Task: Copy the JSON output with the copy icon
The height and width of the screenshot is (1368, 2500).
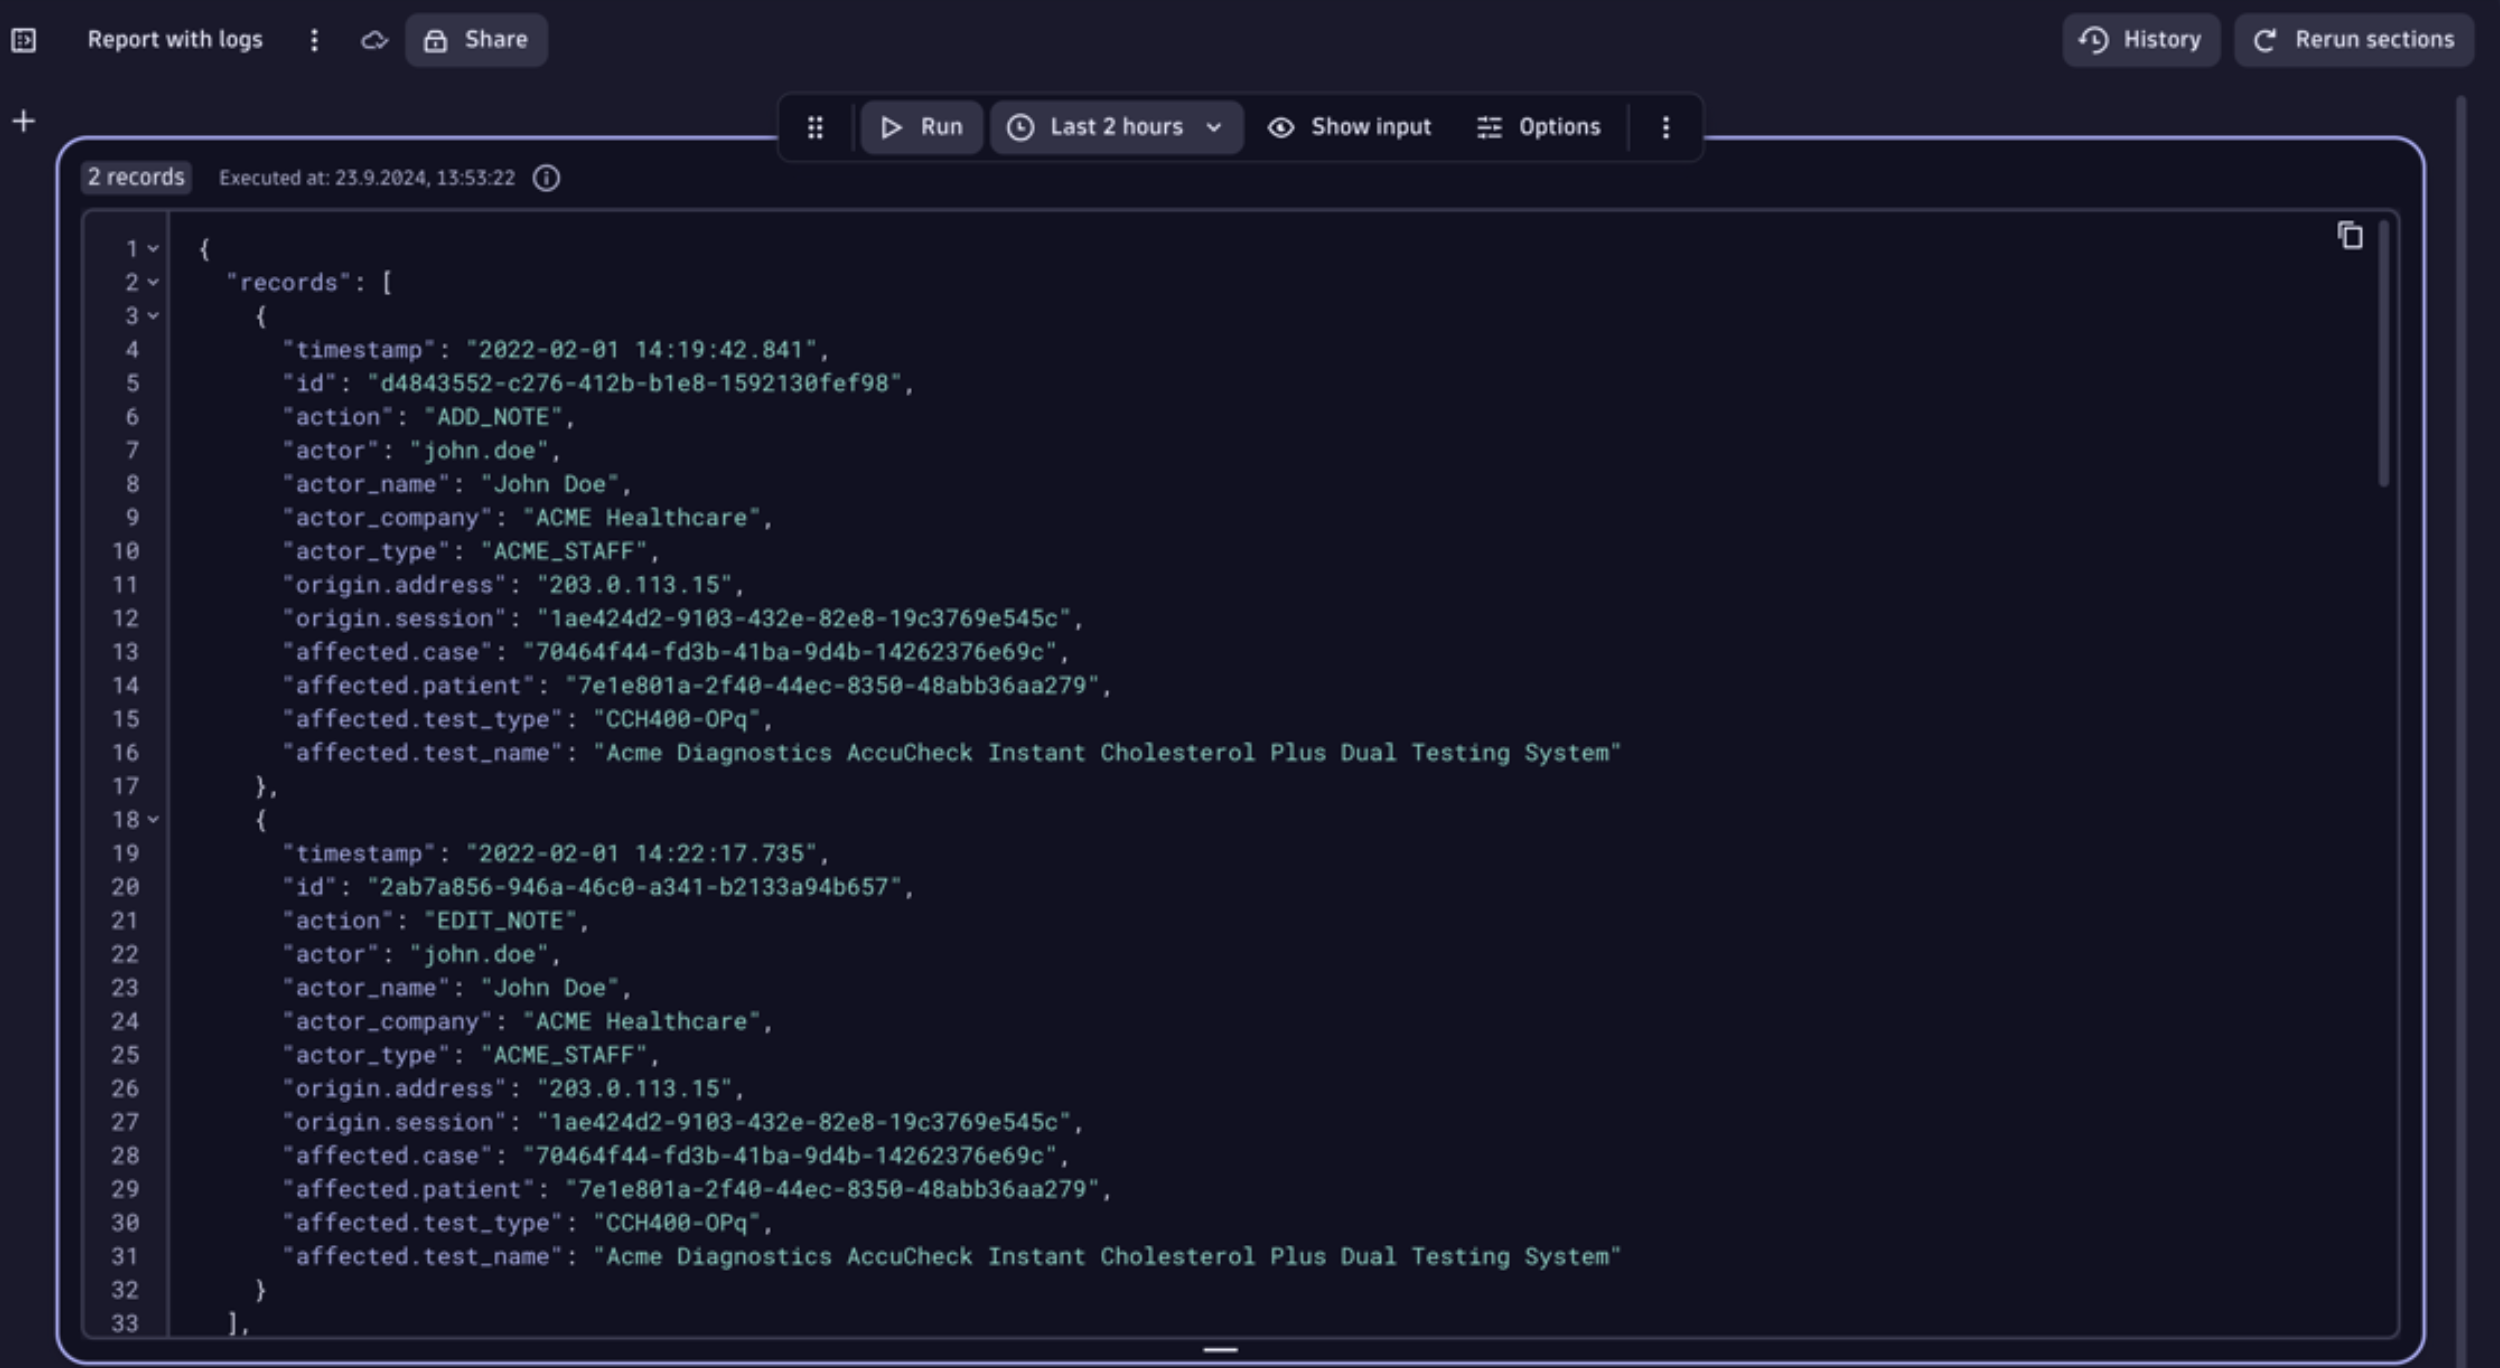Action: [2350, 236]
